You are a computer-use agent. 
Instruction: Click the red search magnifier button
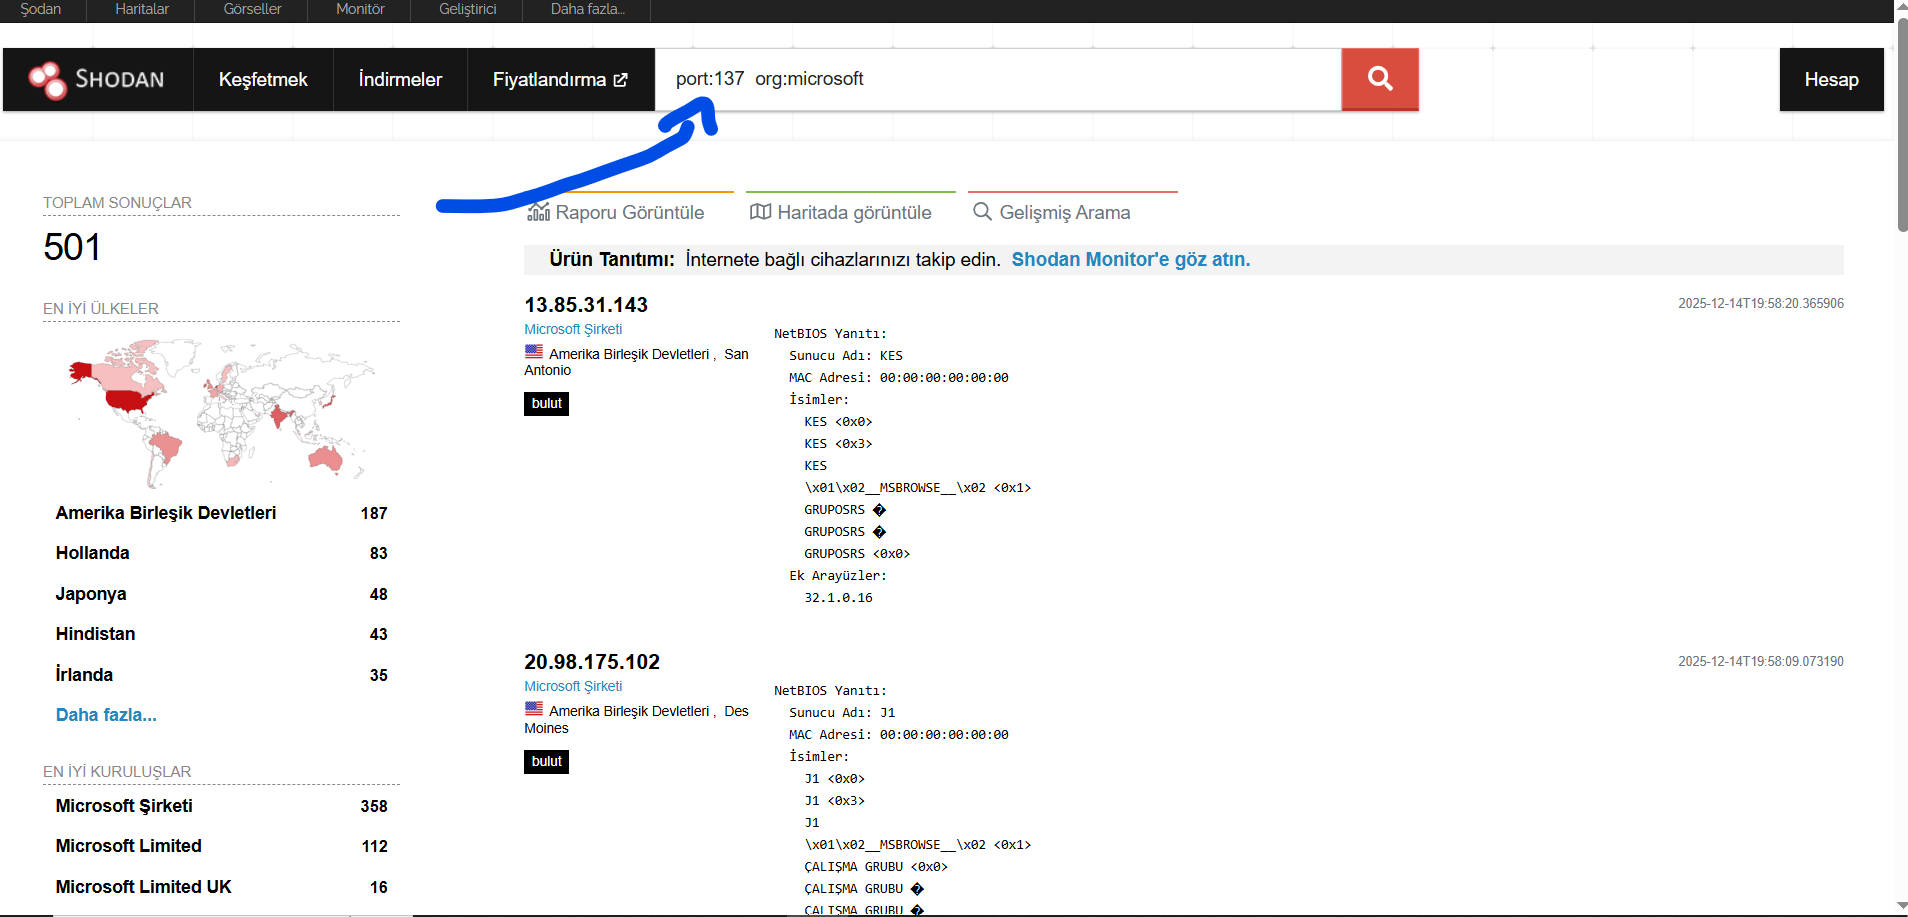1380,79
